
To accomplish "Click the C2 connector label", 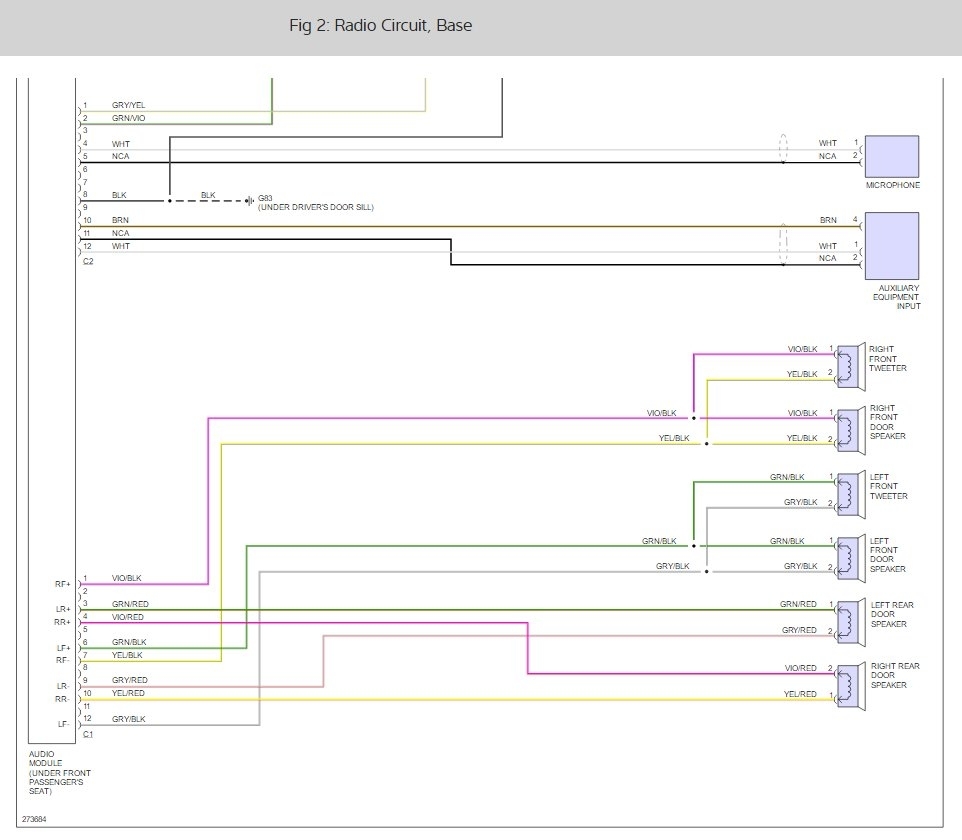I will click(x=88, y=262).
